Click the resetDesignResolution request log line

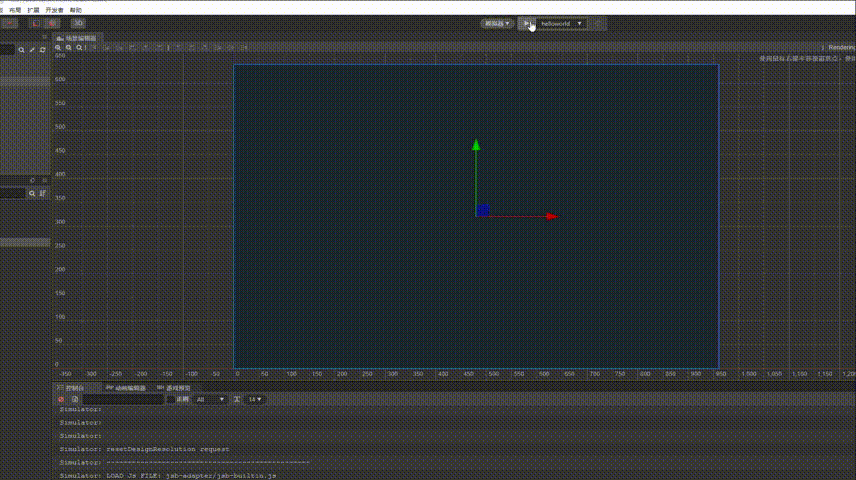[145, 449]
